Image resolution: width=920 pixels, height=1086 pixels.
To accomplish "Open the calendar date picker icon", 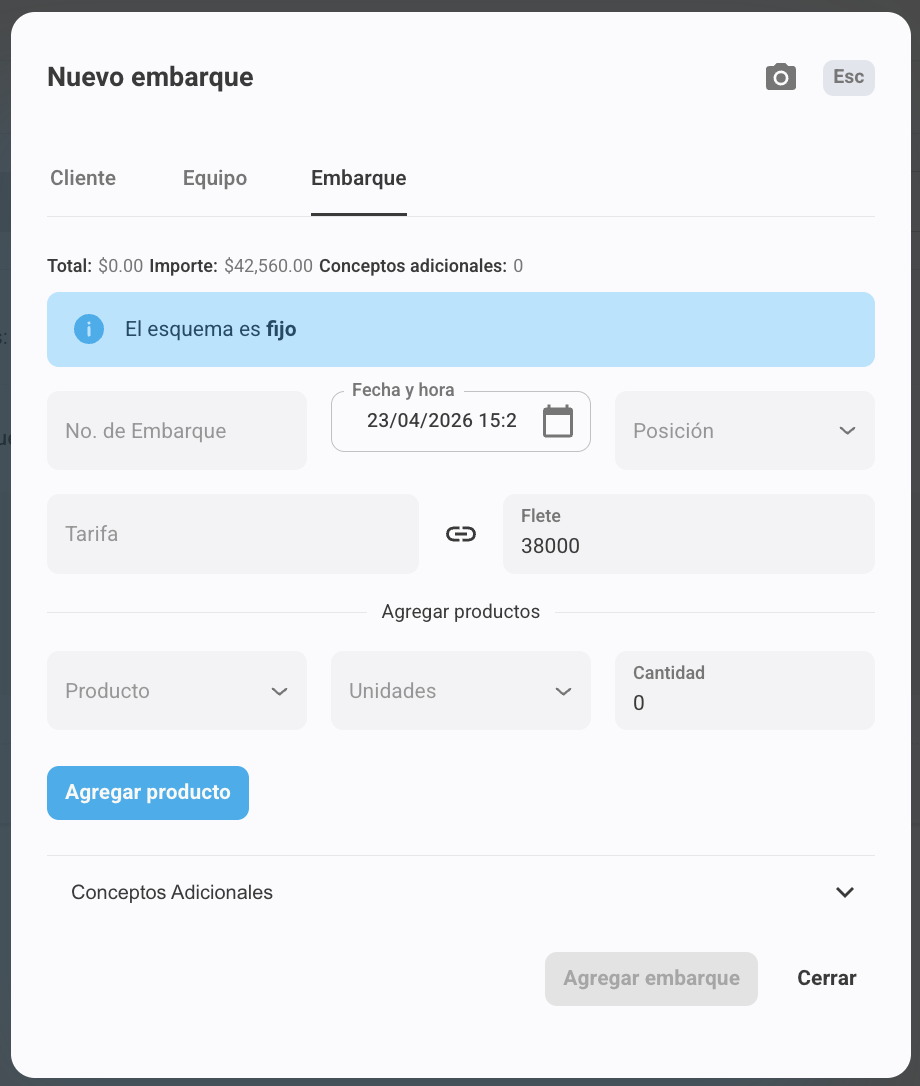I will [x=558, y=421].
